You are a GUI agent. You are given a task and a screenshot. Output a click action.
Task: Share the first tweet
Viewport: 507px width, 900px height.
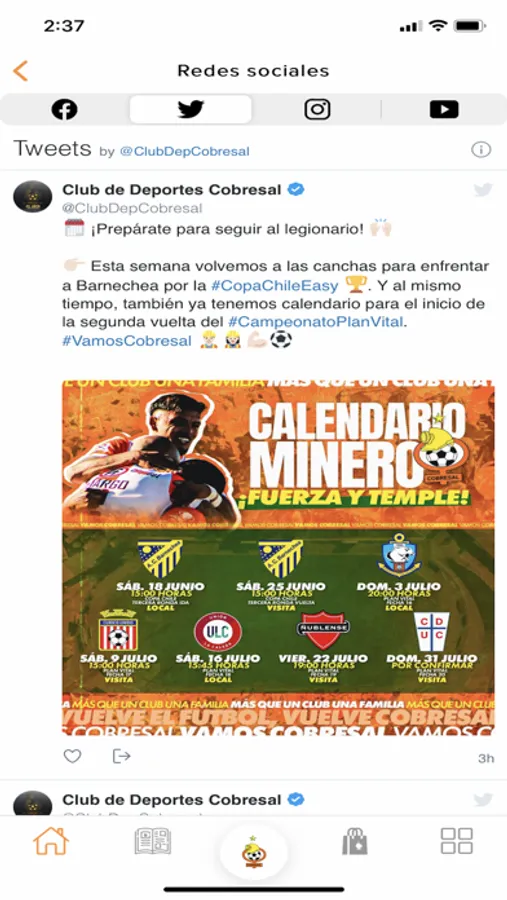pos(121,757)
